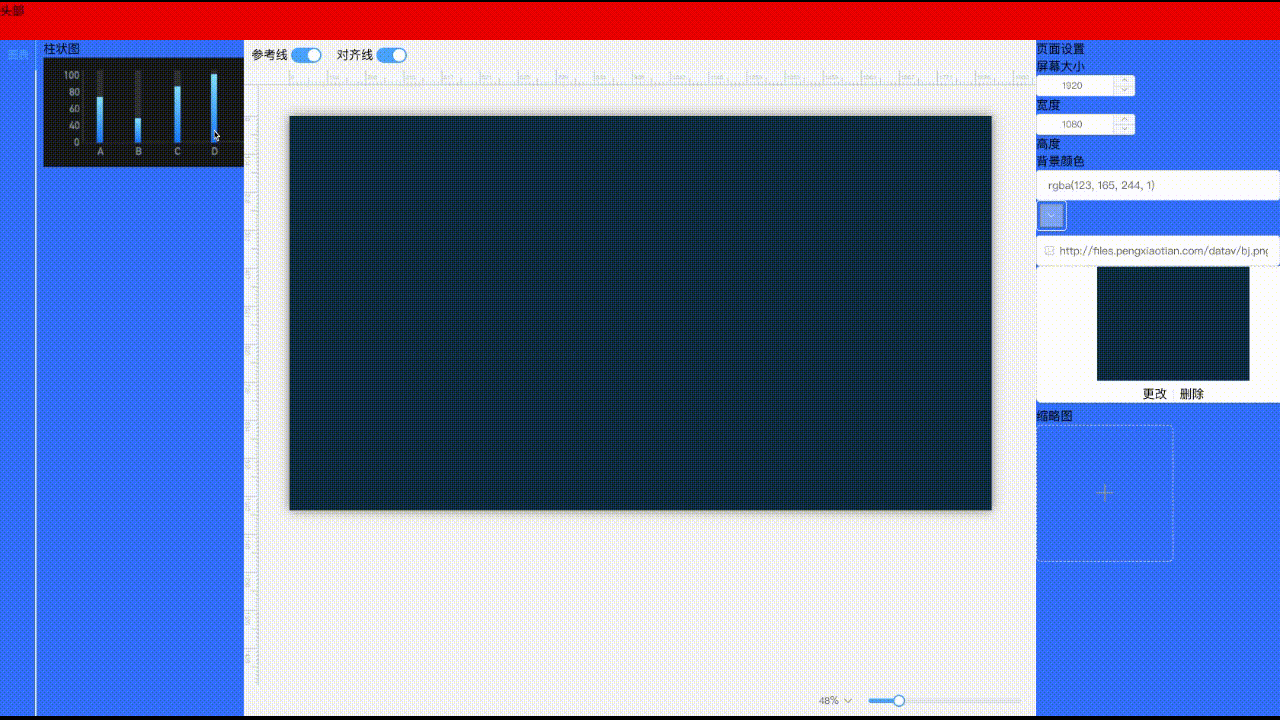
Task: Click the 删除 button to remove background image
Action: [x=1193, y=394]
